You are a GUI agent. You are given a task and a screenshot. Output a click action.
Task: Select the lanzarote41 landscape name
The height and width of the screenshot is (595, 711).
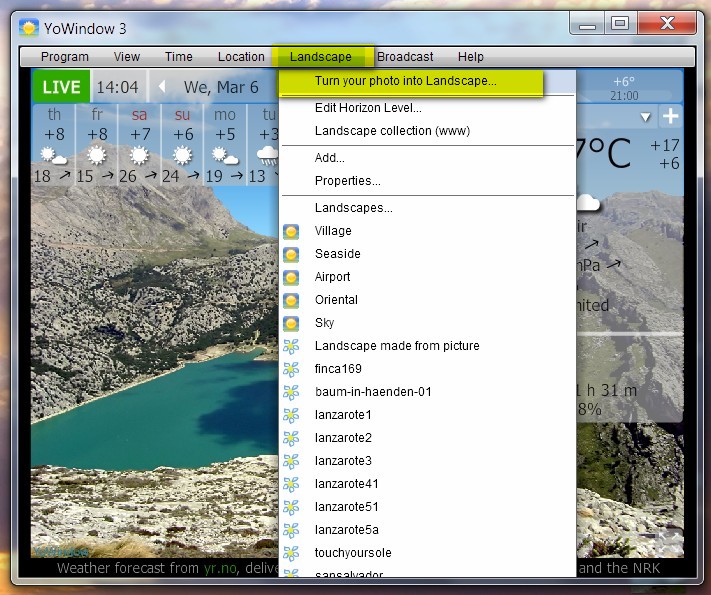pyautogui.click(x=346, y=483)
